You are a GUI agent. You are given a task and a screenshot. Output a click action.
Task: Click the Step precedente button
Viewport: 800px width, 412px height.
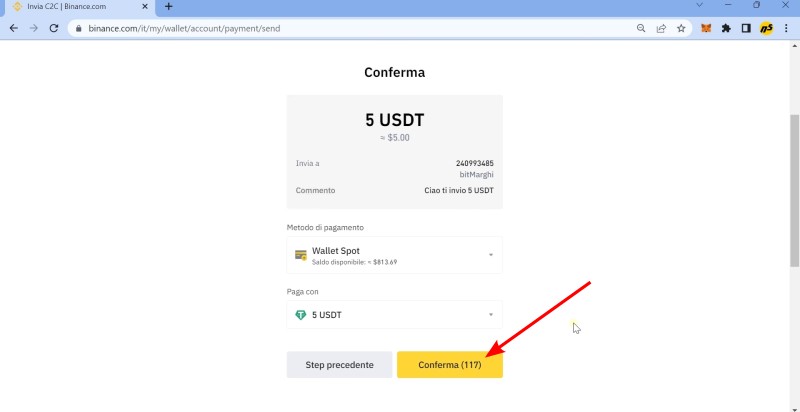pos(339,365)
